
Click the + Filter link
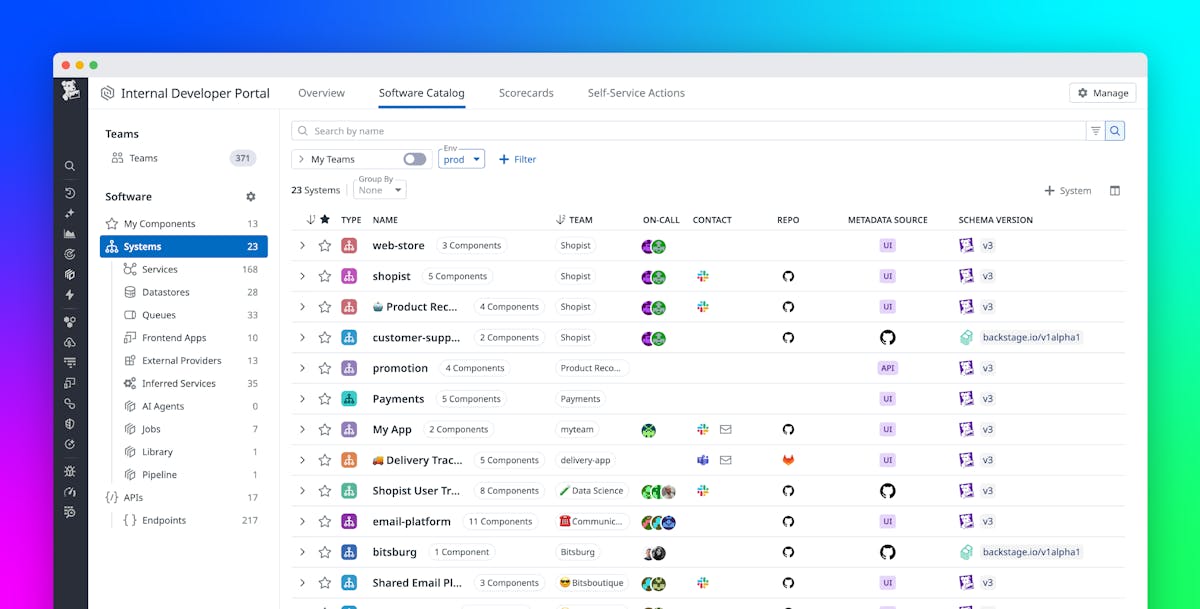517,158
